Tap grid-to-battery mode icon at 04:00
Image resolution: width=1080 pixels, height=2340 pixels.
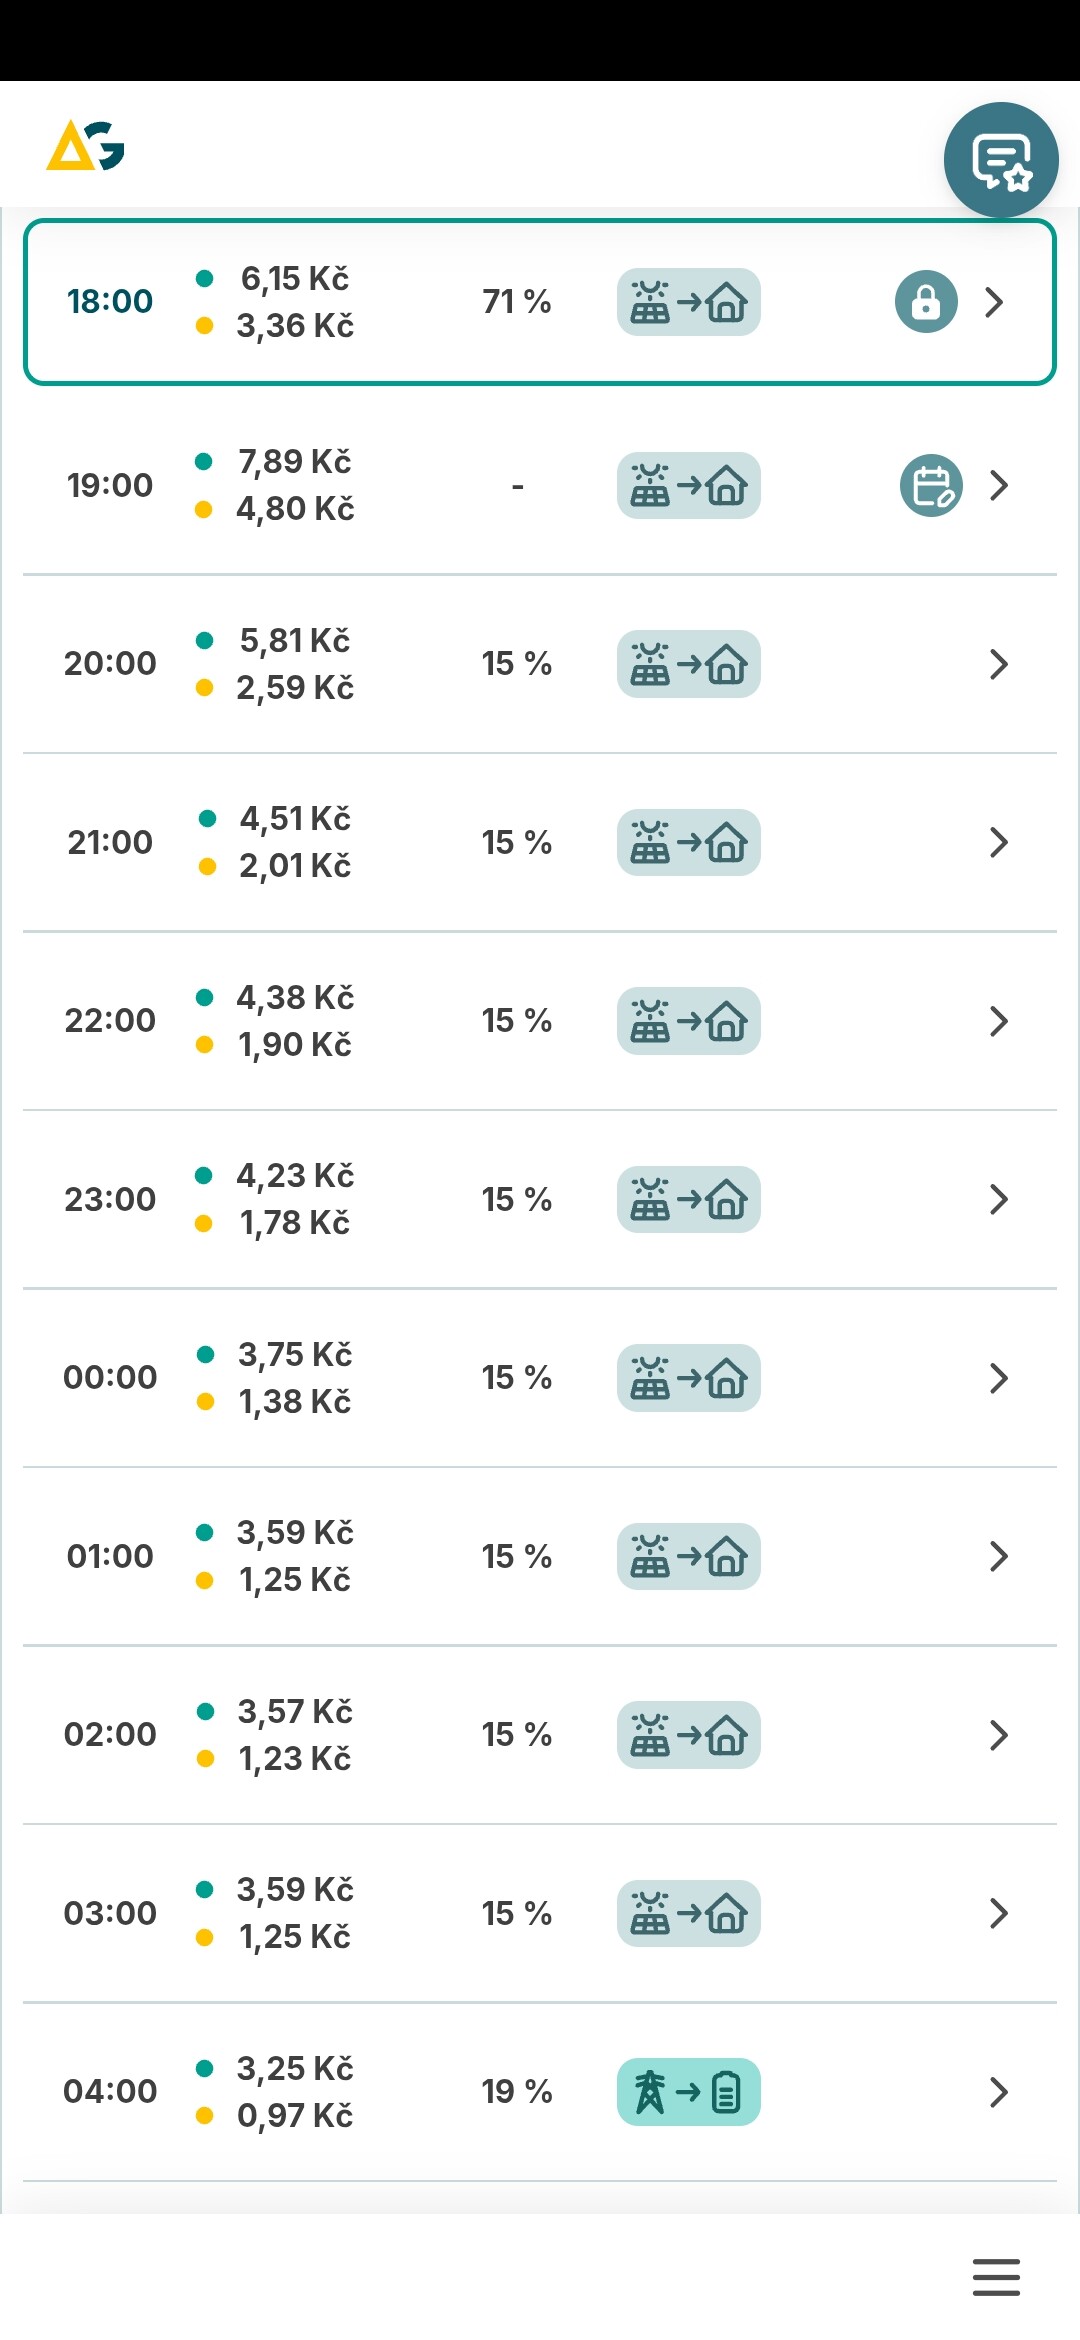(688, 2092)
